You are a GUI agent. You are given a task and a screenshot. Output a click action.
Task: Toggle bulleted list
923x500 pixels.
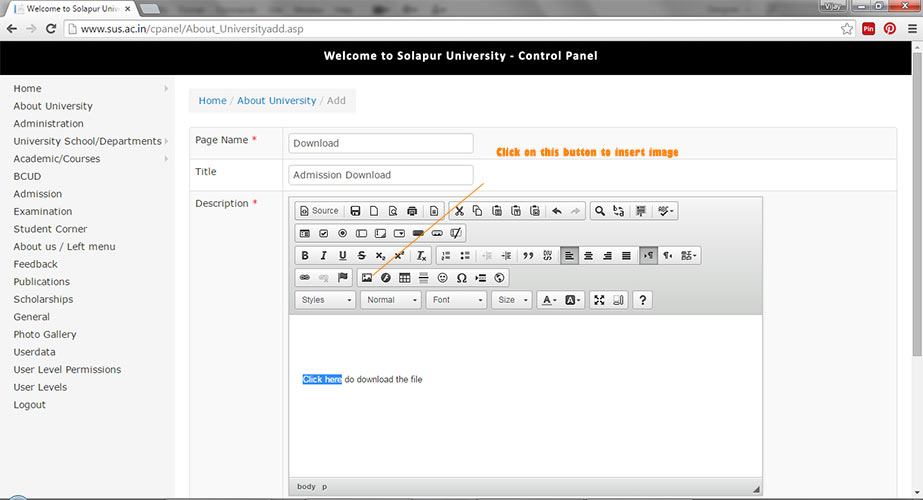[x=465, y=256]
